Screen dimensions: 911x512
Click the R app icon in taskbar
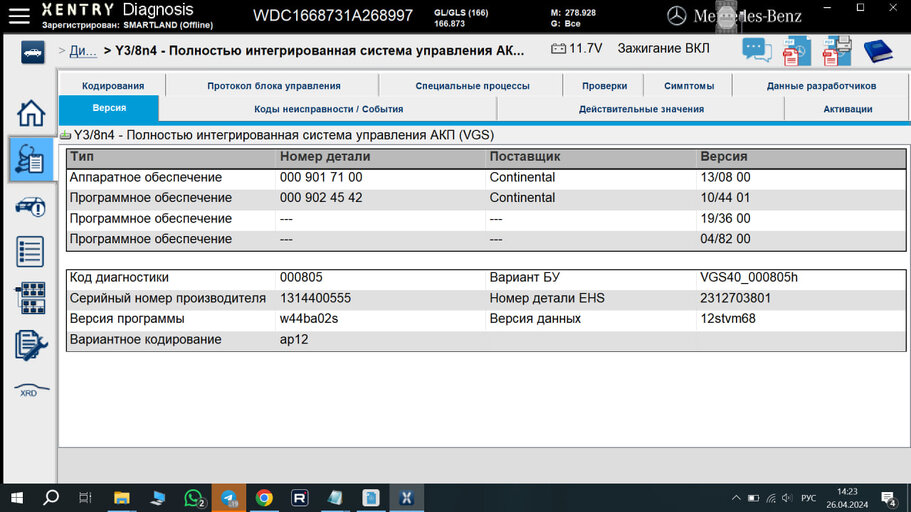(x=300, y=498)
